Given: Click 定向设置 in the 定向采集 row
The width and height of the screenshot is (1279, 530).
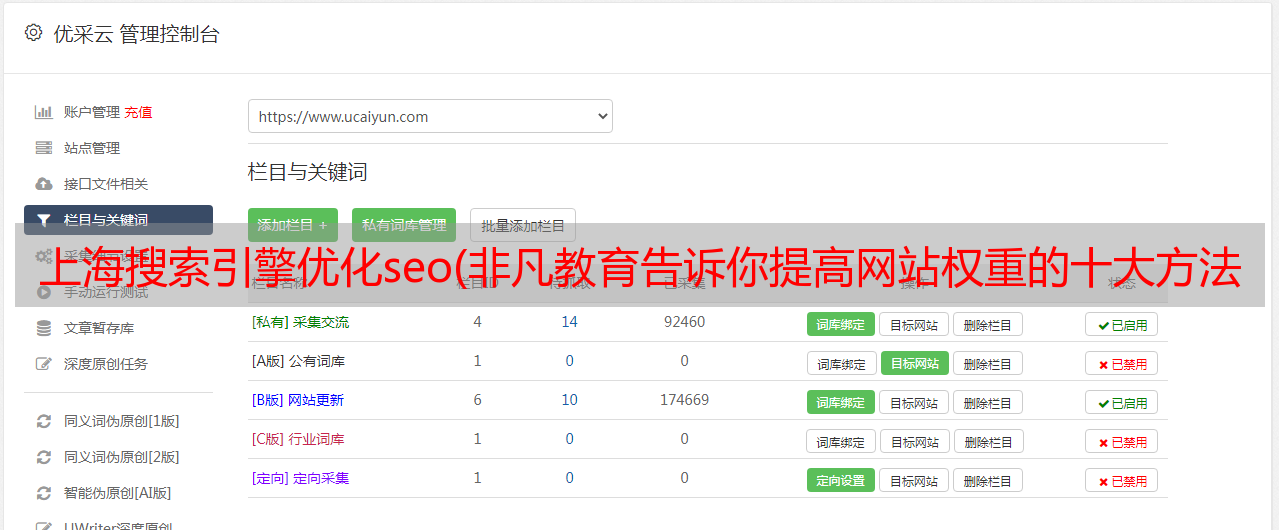Looking at the screenshot, I should [841, 480].
